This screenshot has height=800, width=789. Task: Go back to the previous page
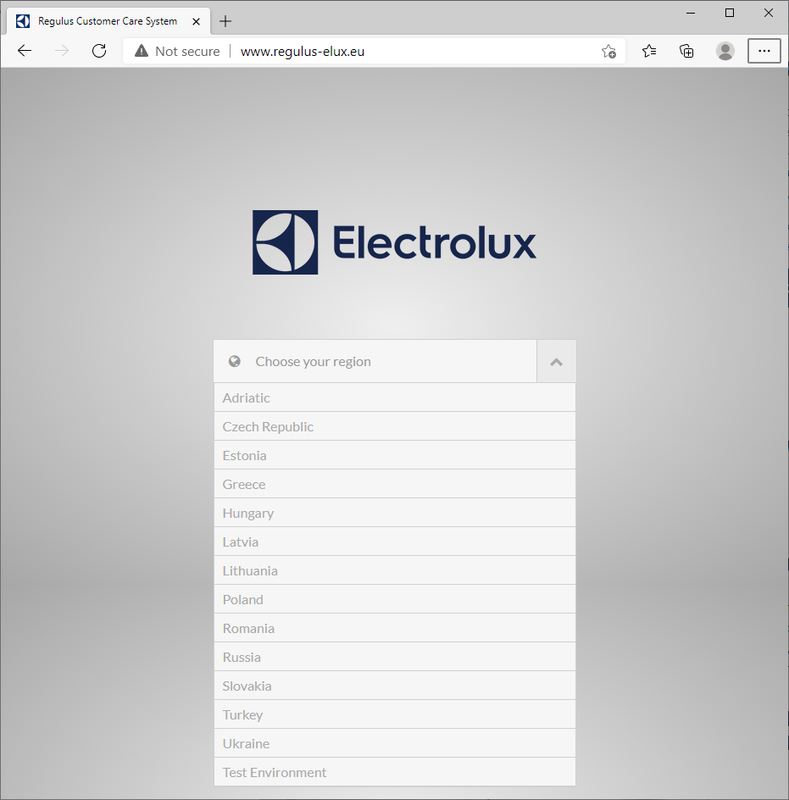click(x=24, y=51)
